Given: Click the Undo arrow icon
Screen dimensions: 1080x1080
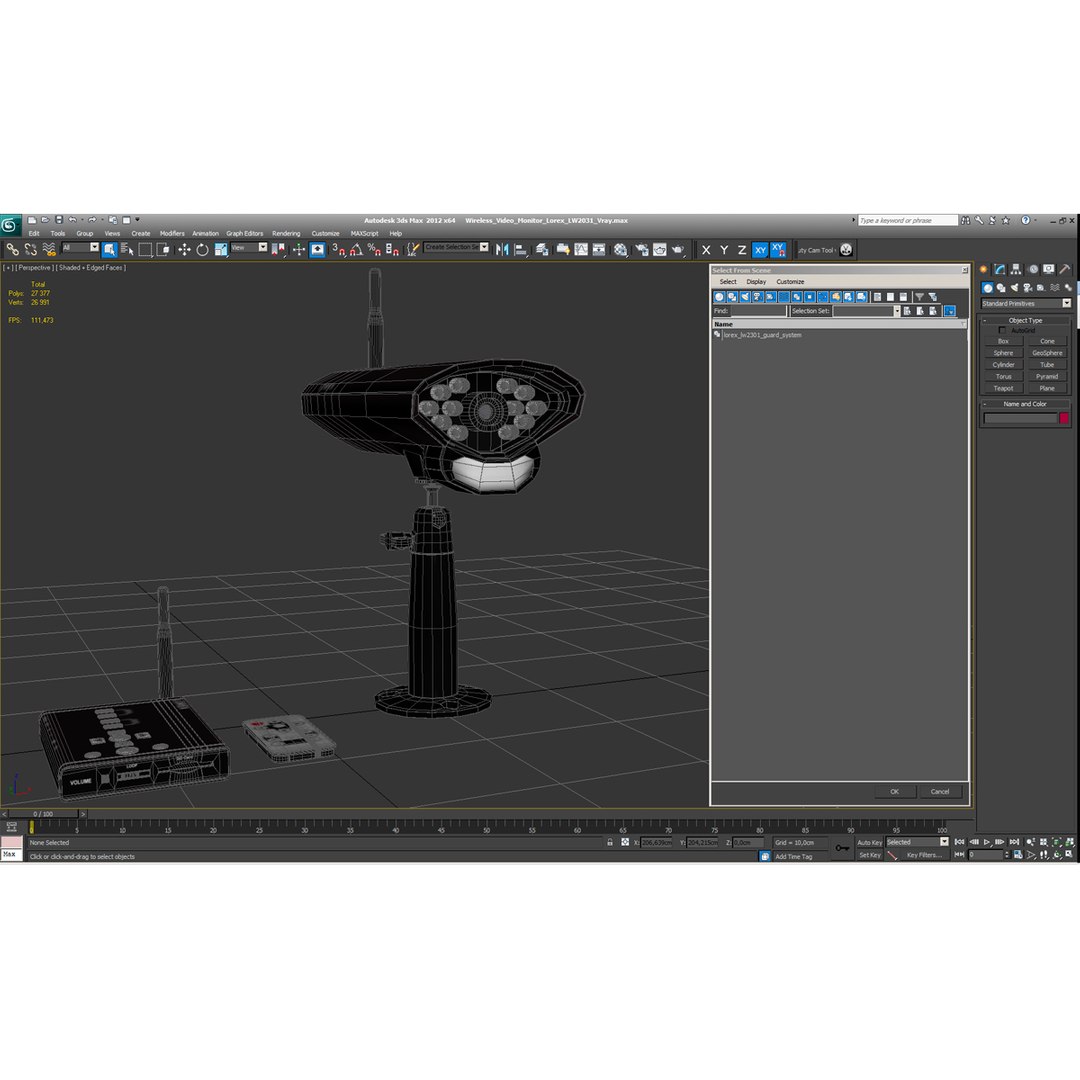Looking at the screenshot, I should (72, 220).
